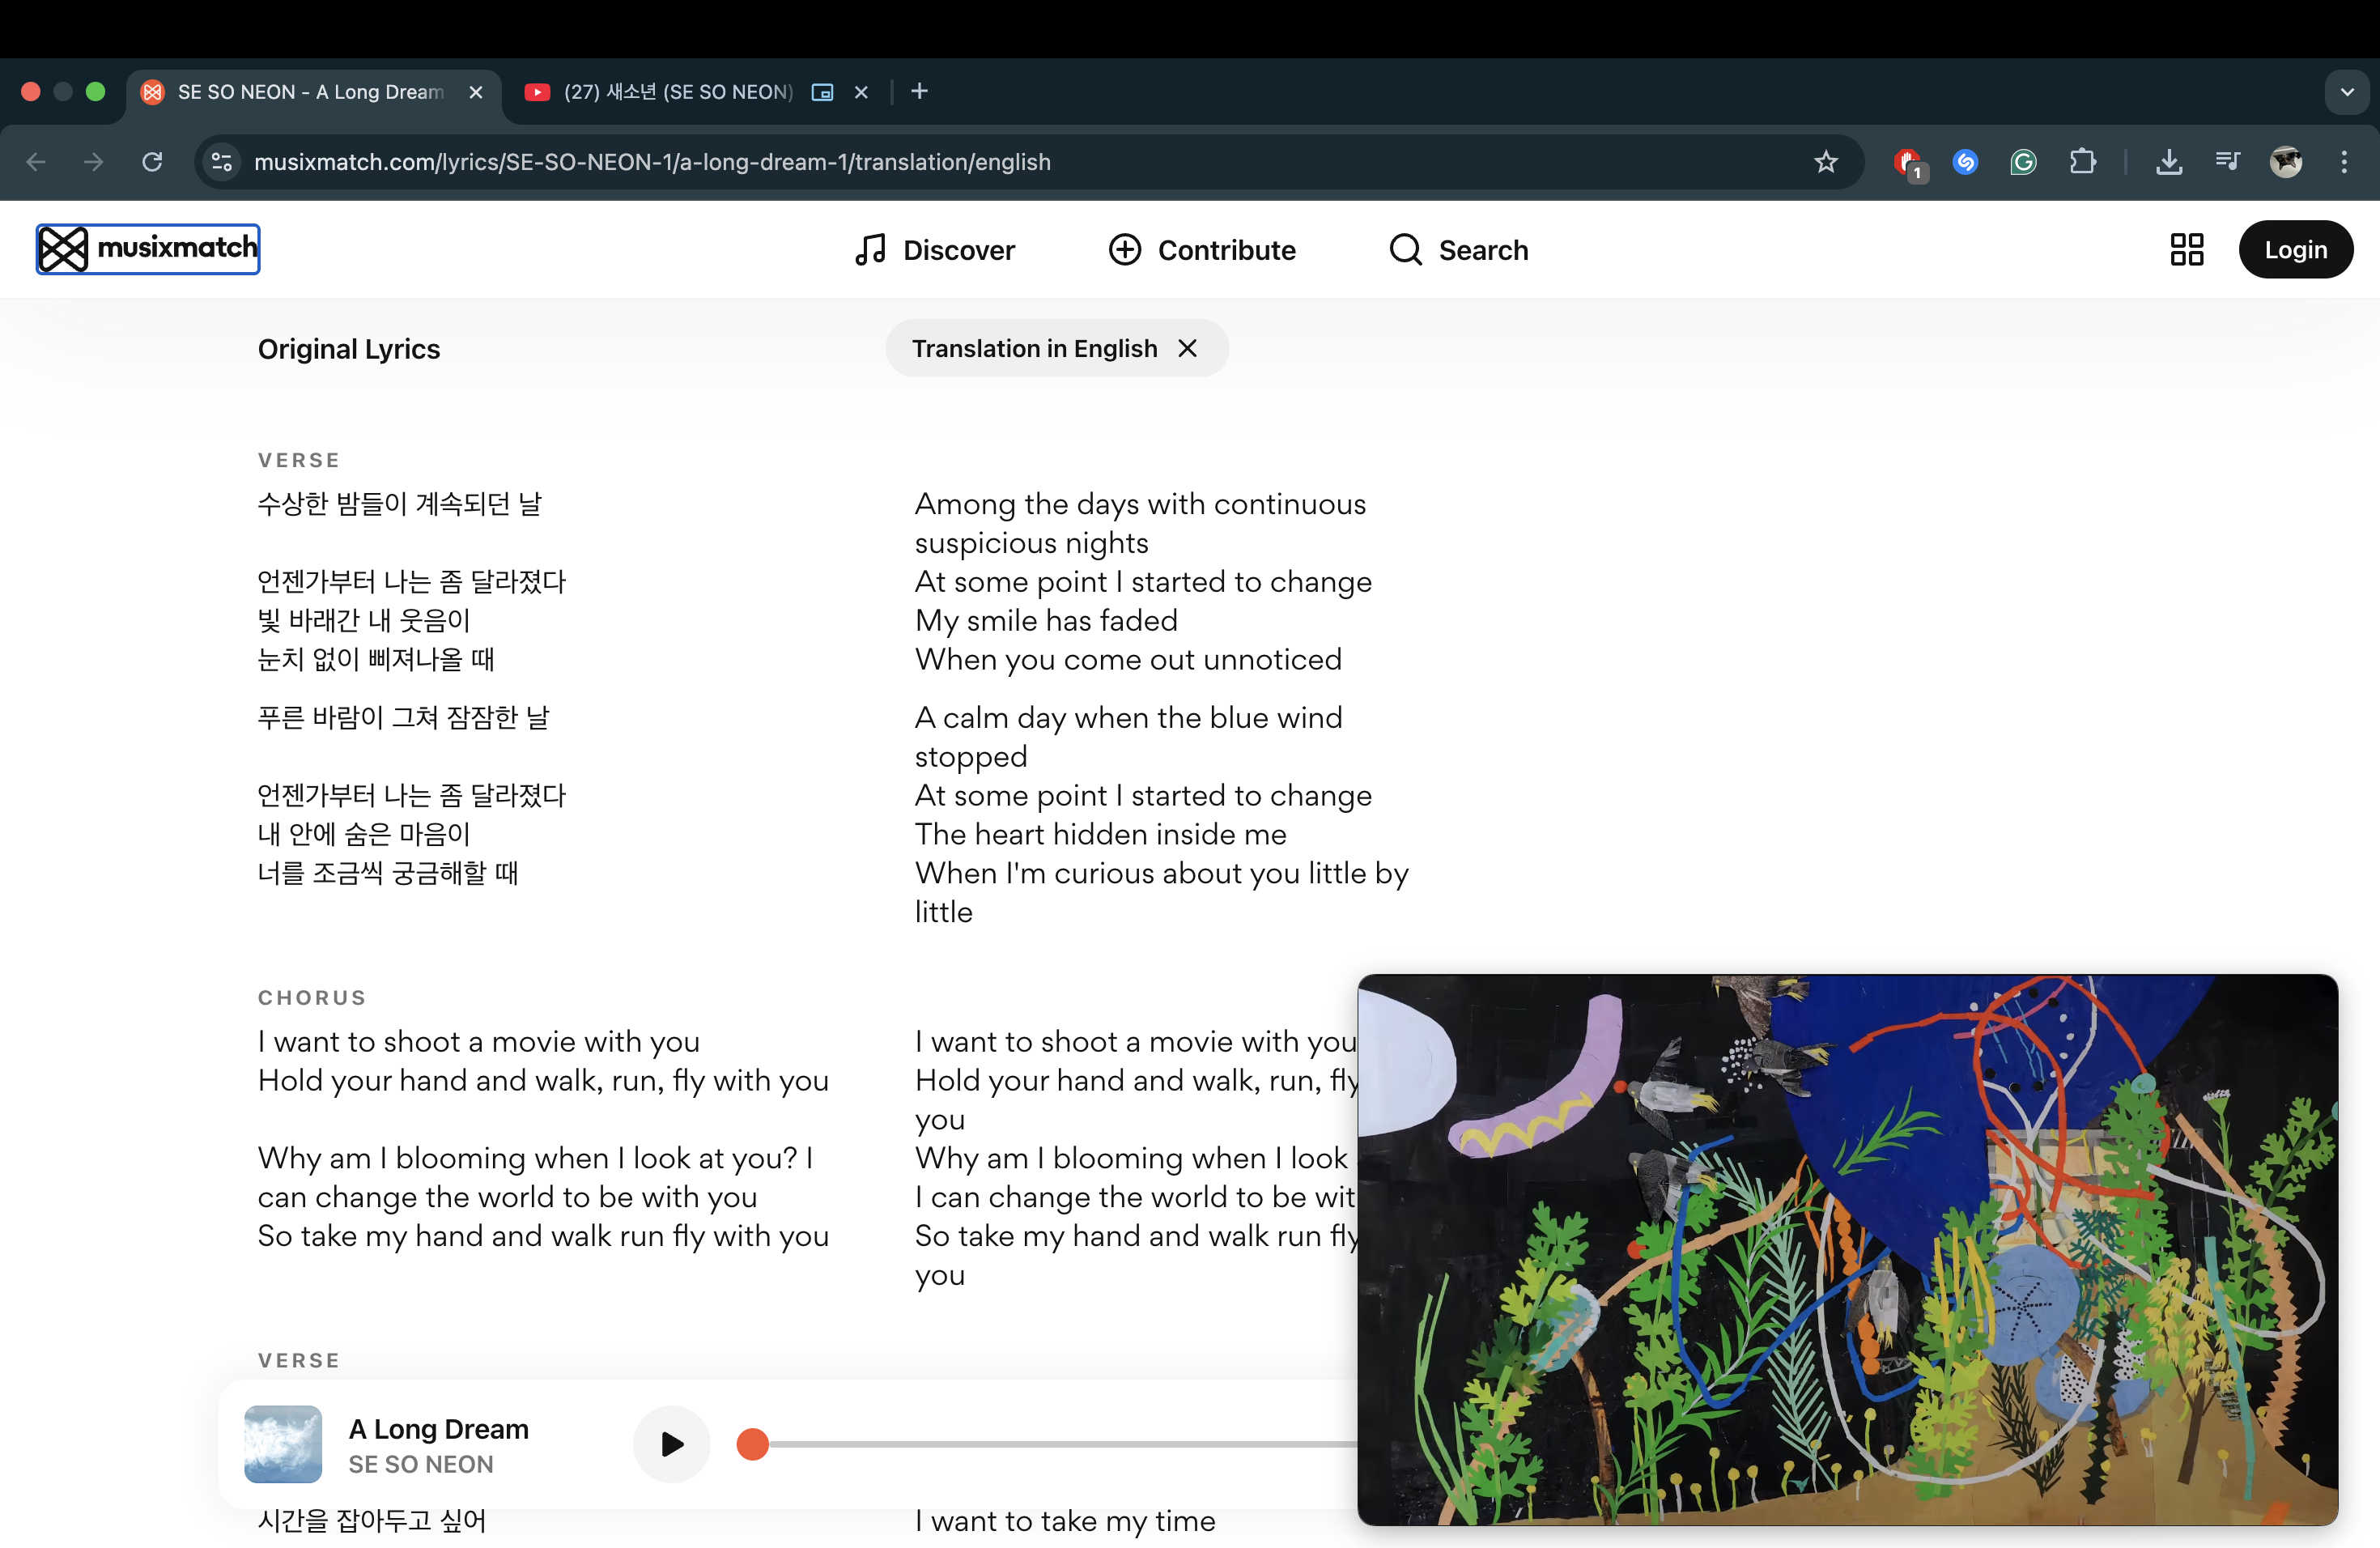Open the musixmatch home logo
The height and width of the screenshot is (1548, 2380).
click(x=147, y=249)
